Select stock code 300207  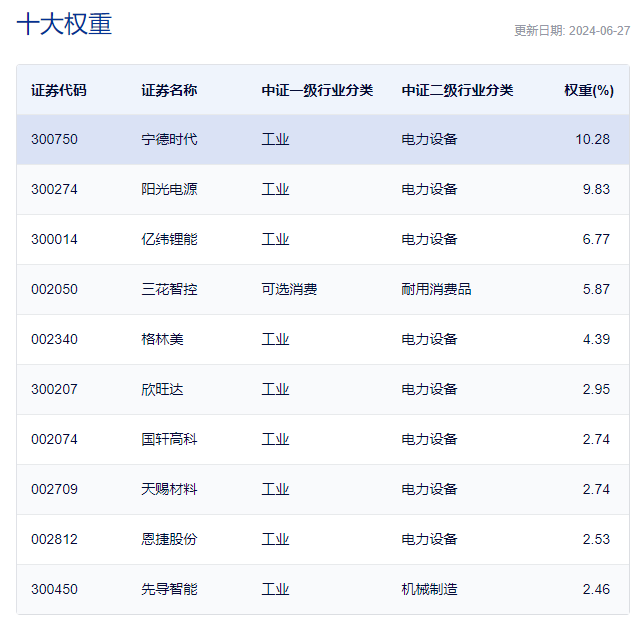tap(54, 389)
